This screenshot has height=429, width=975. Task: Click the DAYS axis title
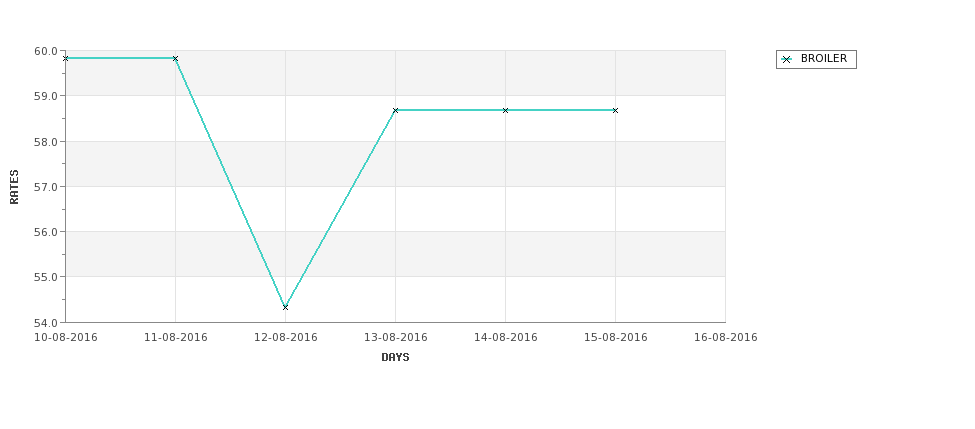point(395,358)
